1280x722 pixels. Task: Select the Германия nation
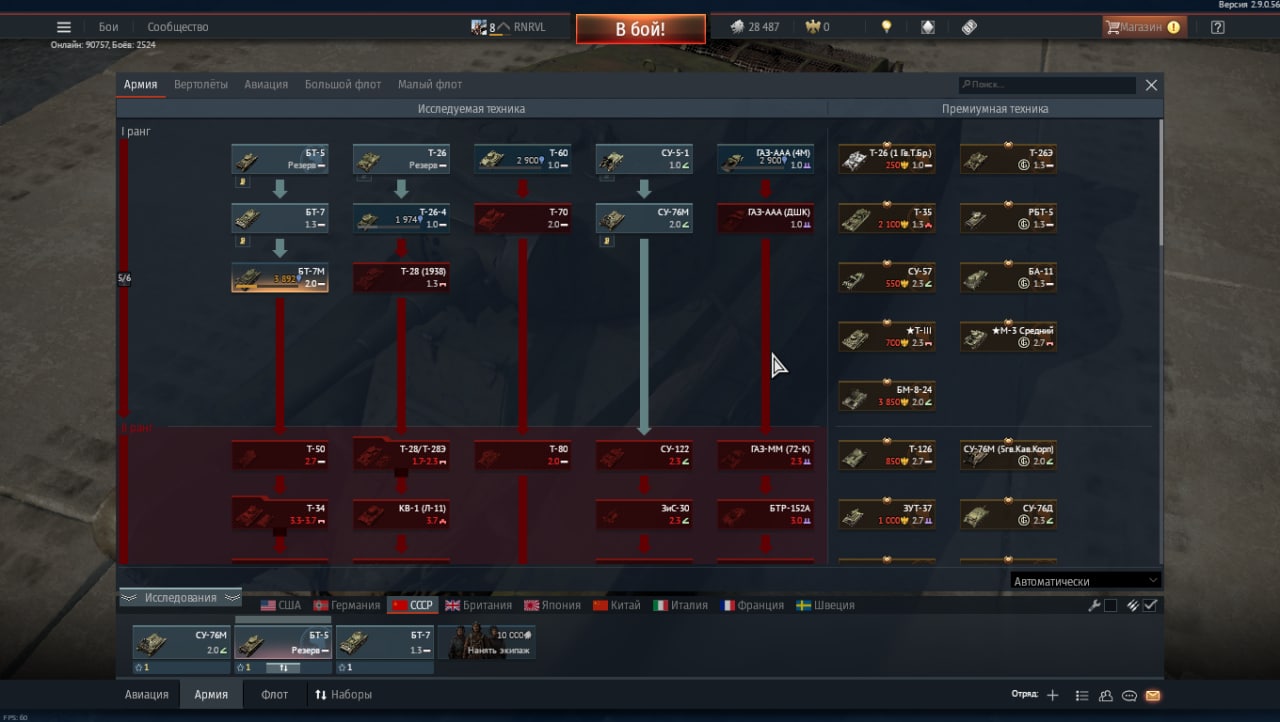click(x=346, y=605)
